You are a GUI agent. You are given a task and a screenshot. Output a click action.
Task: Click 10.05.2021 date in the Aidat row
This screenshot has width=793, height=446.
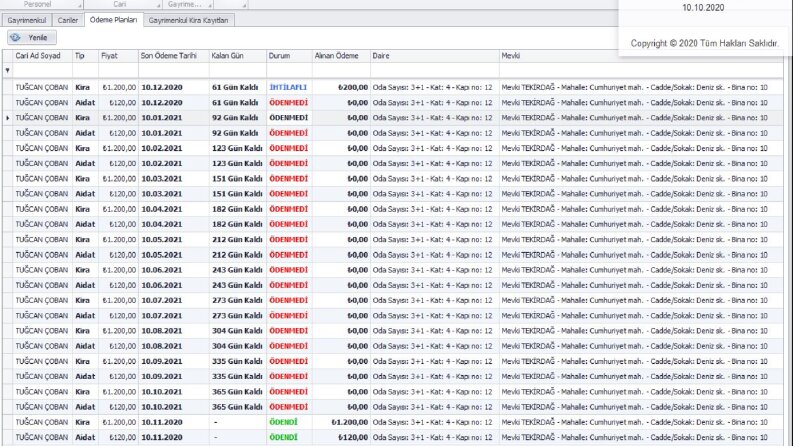pyautogui.click(x=162, y=255)
